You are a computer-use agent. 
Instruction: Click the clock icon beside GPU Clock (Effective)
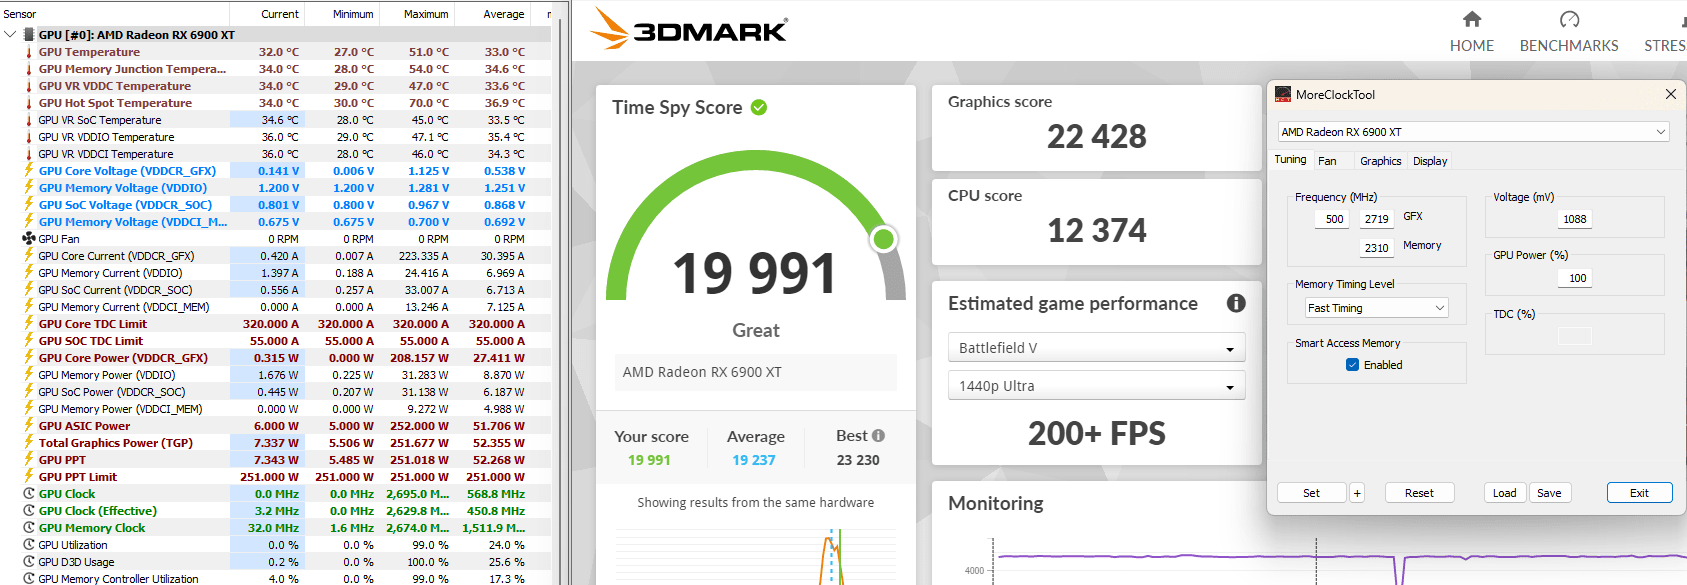(29, 511)
